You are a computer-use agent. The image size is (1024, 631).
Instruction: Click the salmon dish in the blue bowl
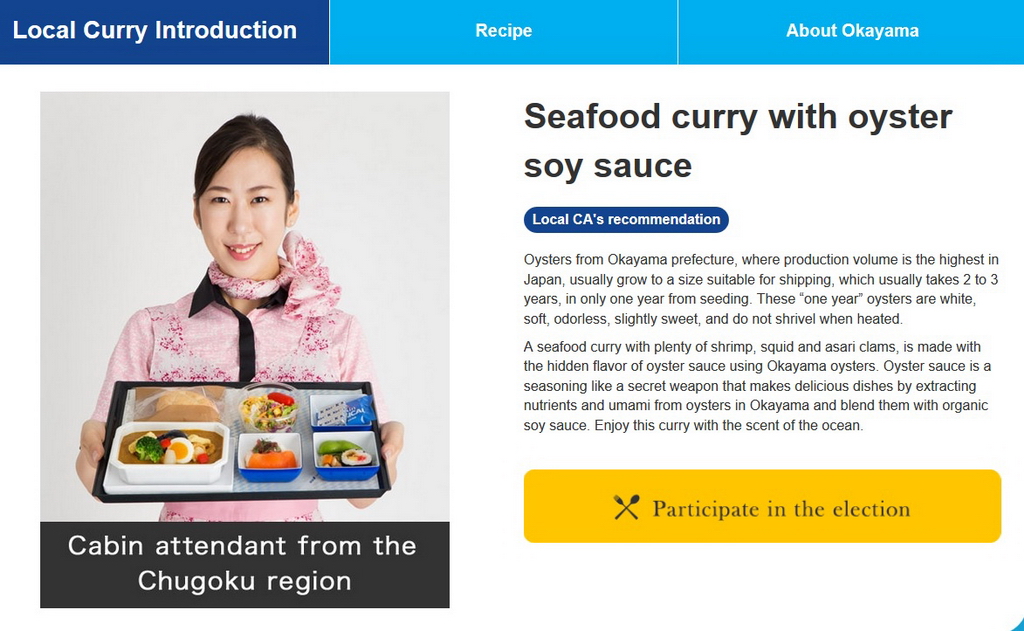point(270,457)
